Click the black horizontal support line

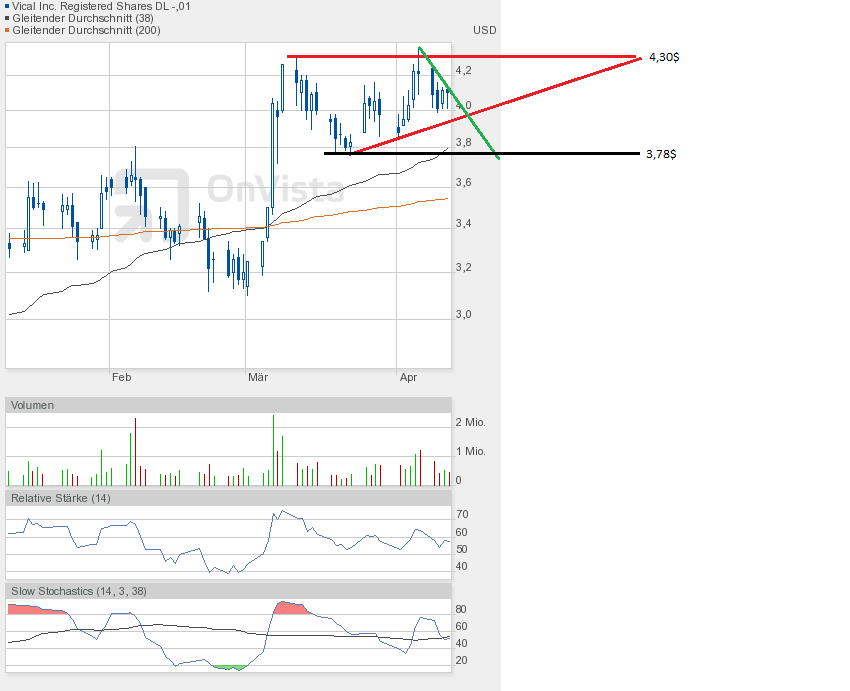[x=560, y=153]
